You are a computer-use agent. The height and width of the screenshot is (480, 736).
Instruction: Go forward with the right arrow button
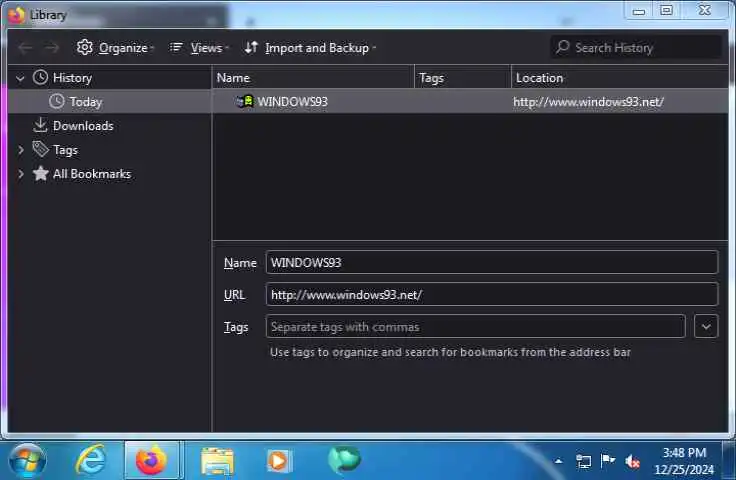(x=52, y=48)
